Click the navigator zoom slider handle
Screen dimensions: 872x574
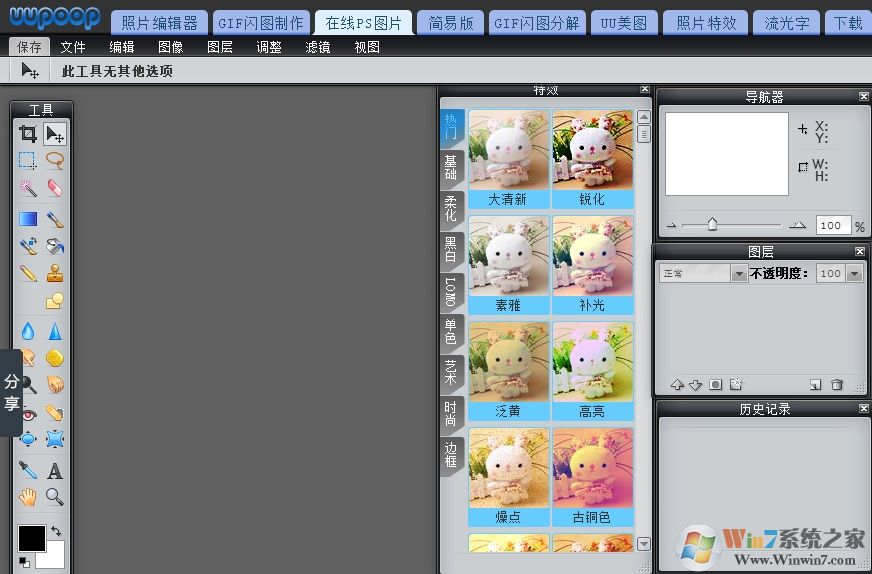click(712, 224)
